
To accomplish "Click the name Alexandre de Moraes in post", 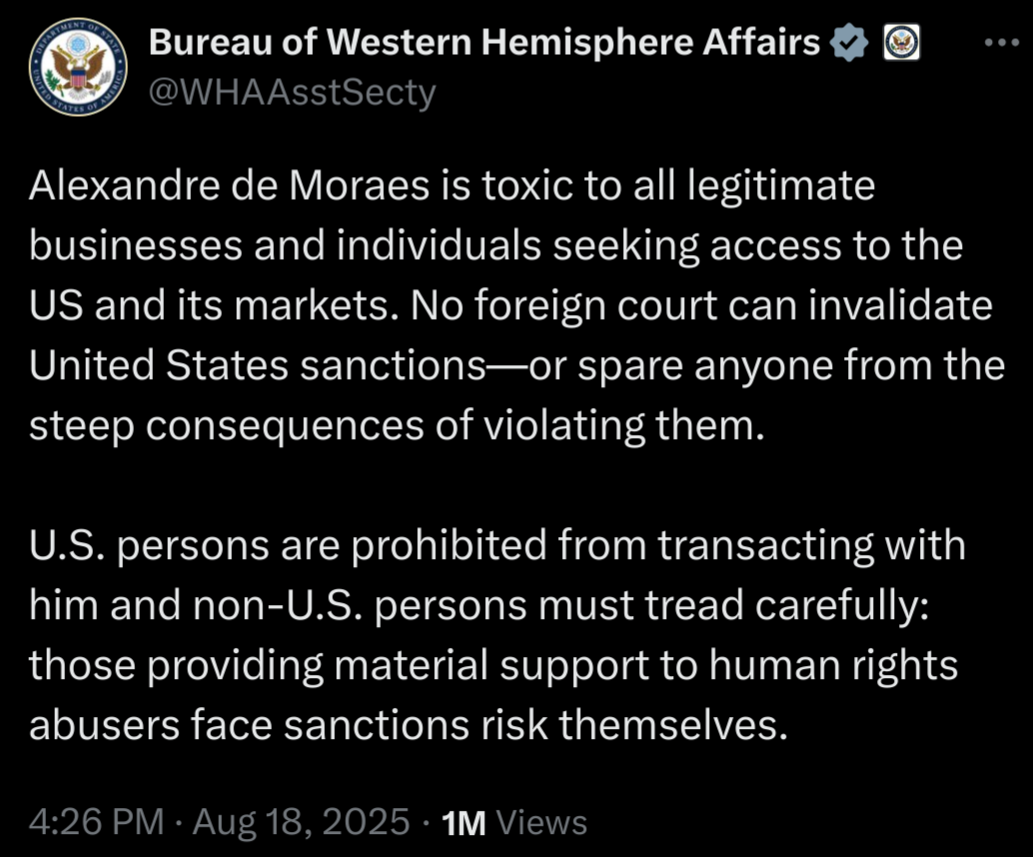I will [x=229, y=185].
